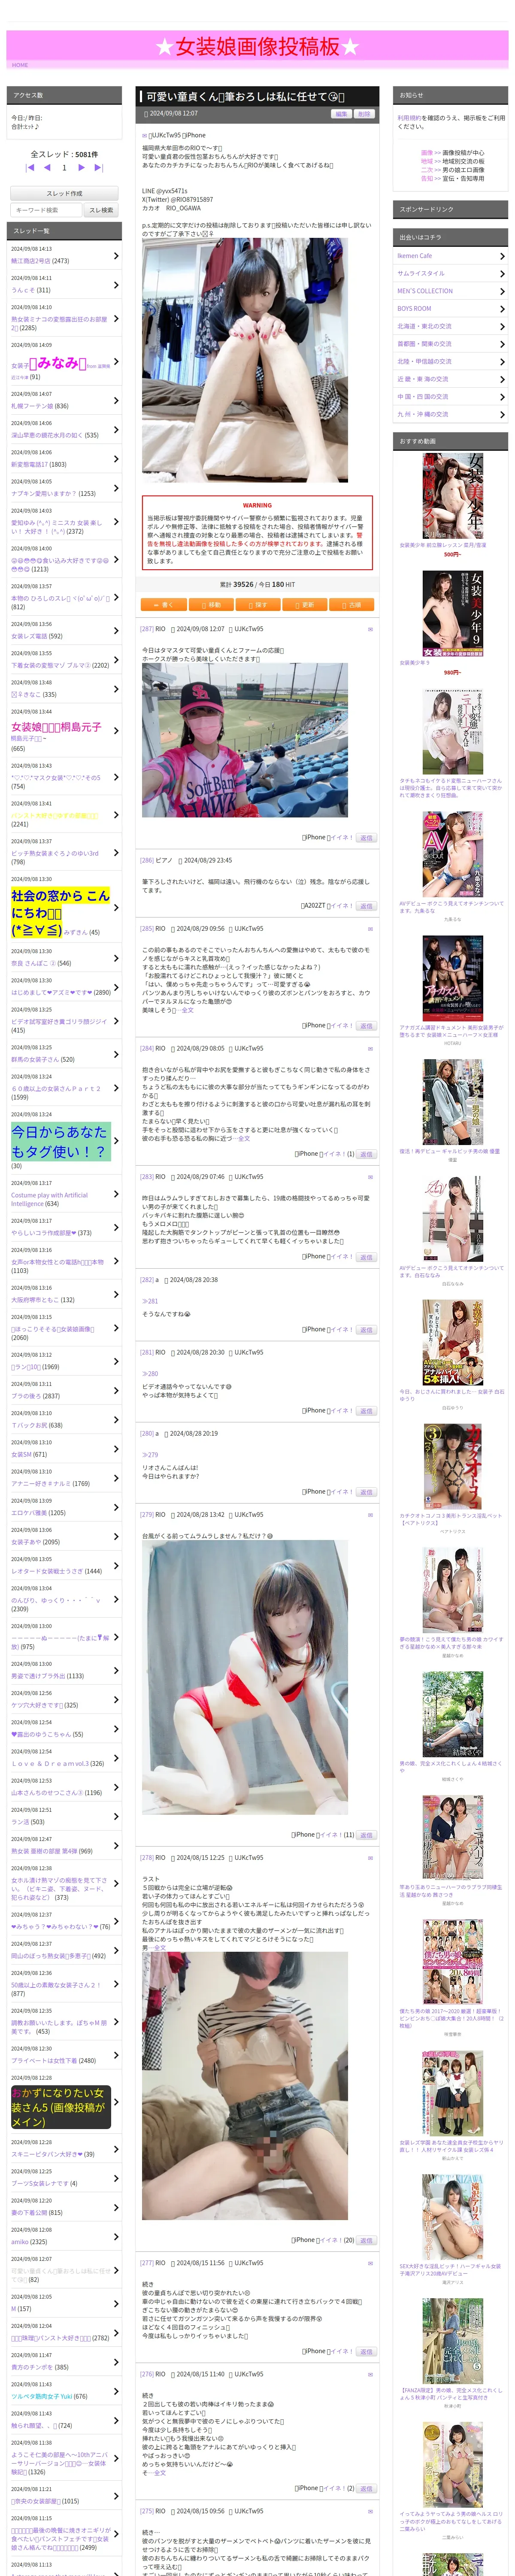
Task: Open the HOME link under banner
Action: tap(20, 65)
